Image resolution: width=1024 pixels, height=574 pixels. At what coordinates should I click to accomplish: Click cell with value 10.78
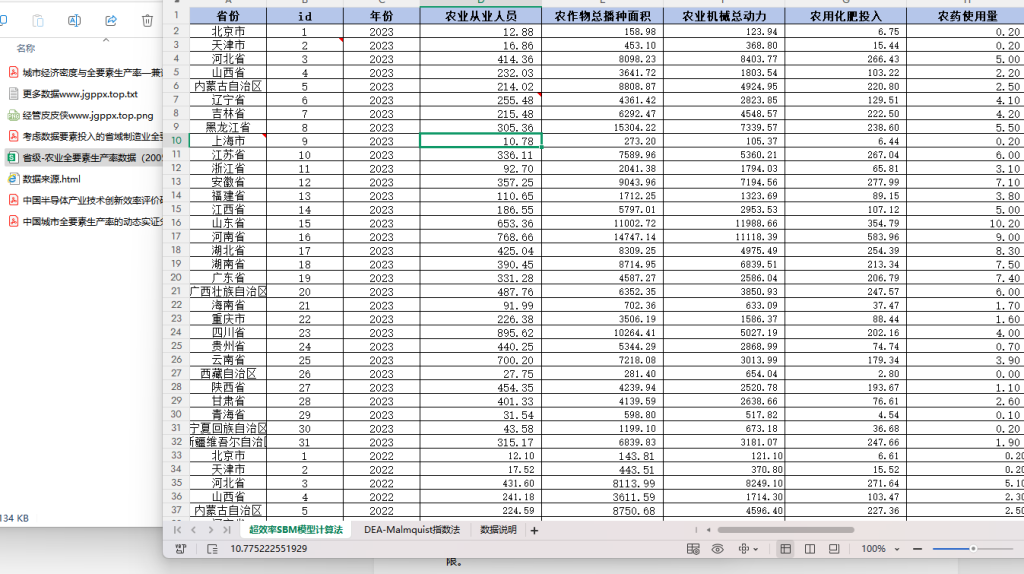click(x=481, y=141)
